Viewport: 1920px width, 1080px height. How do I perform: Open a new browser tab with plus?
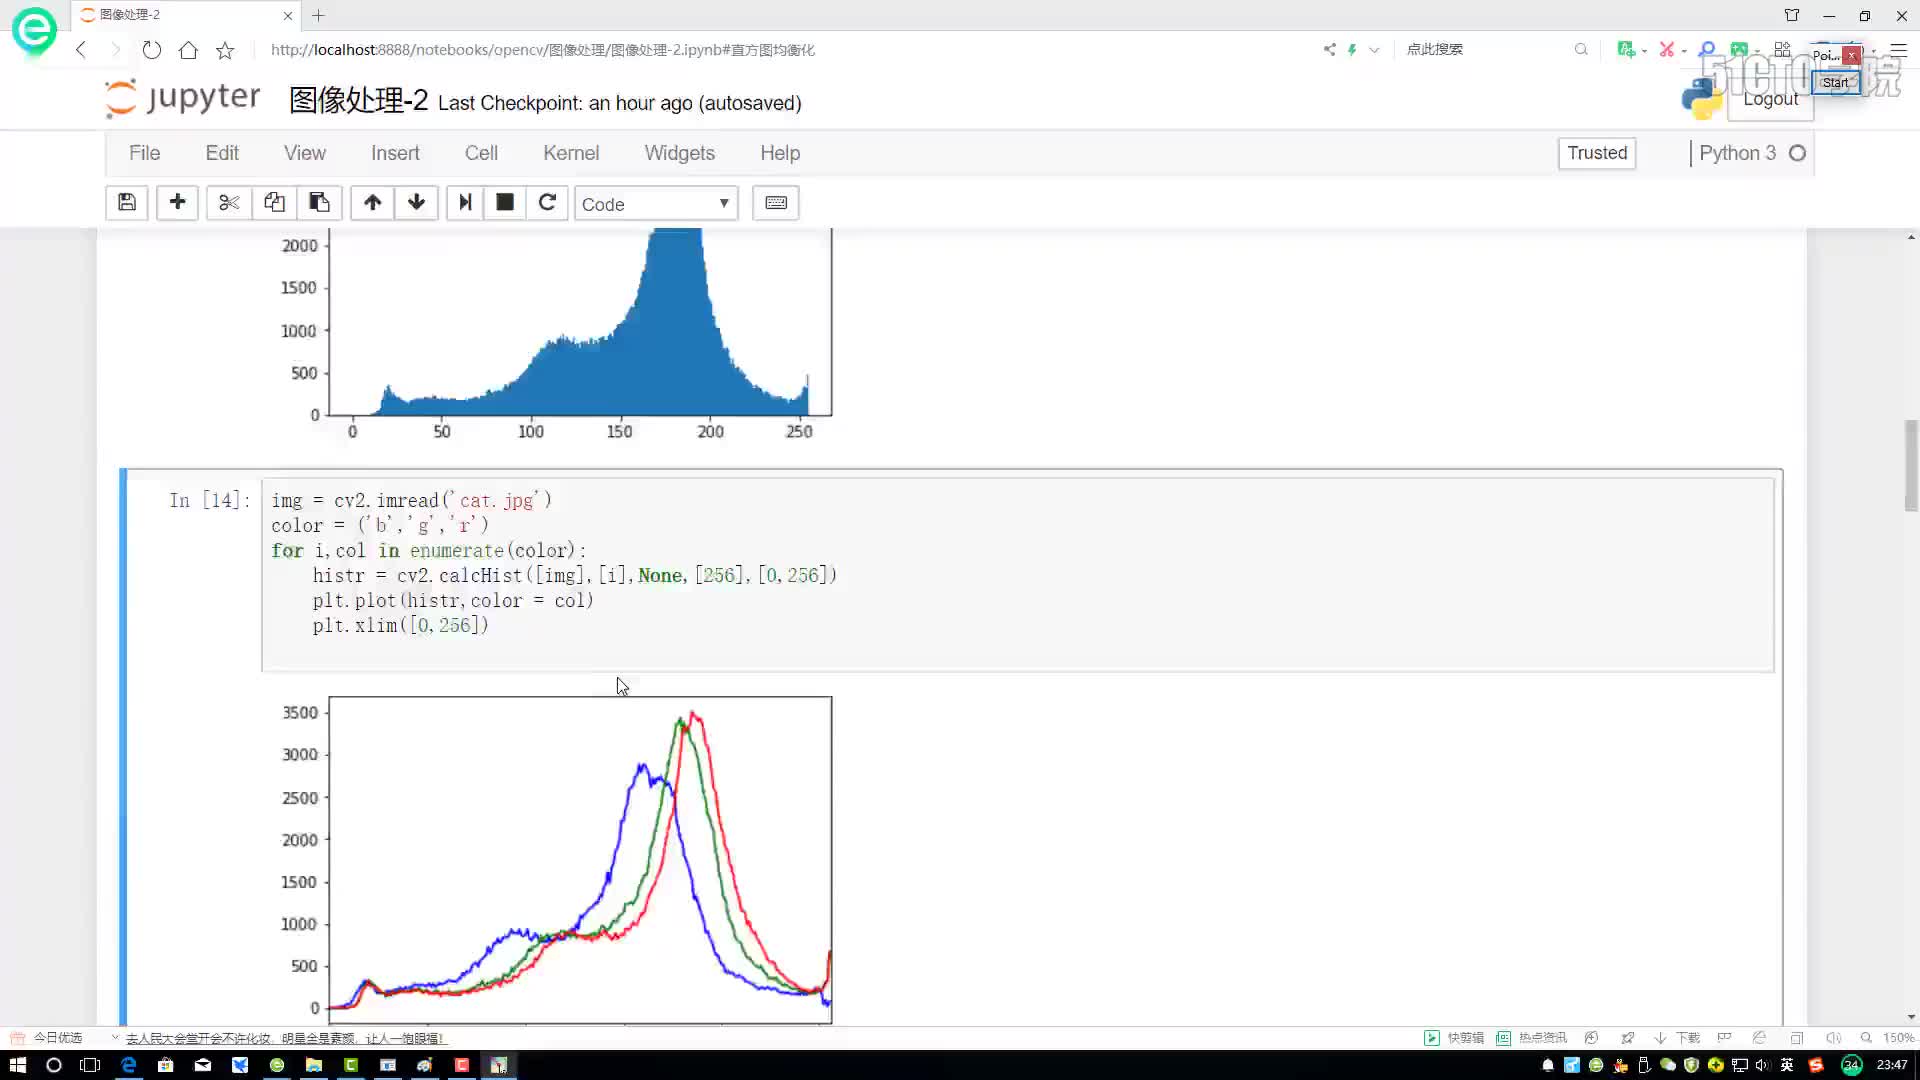pos(318,15)
